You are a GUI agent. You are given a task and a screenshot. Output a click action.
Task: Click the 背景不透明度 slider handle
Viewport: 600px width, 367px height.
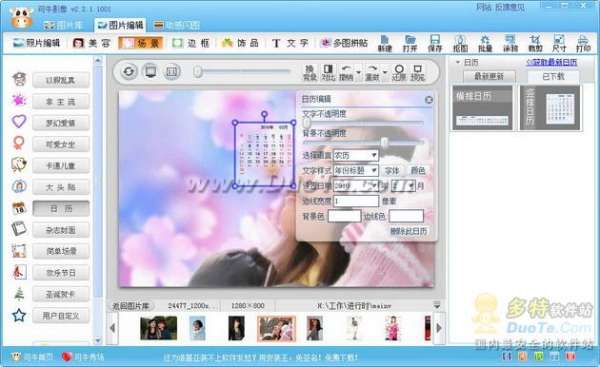point(385,143)
